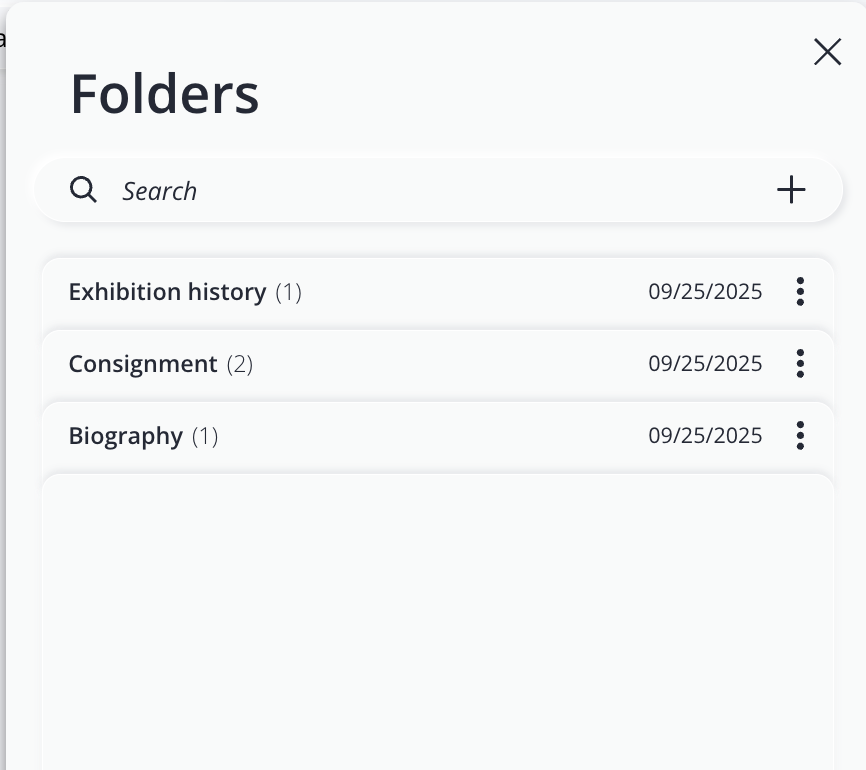This screenshot has height=770, width=866.
Task: Select the Consignment folder
Action: pyautogui.click(x=143, y=364)
